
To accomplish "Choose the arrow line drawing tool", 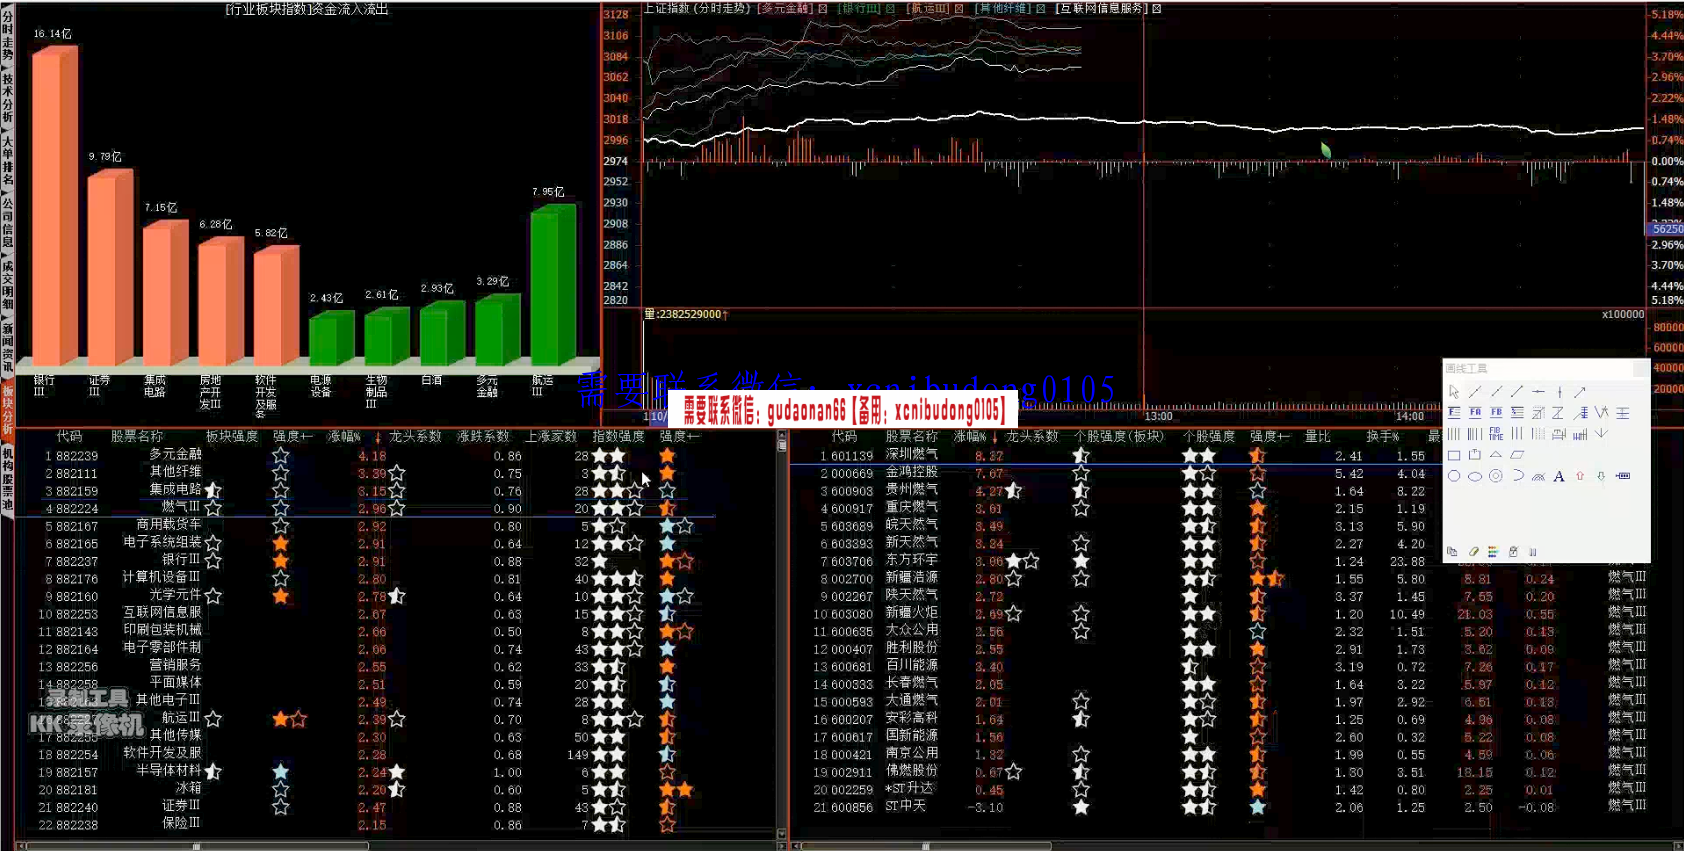I will pyautogui.click(x=1580, y=392).
